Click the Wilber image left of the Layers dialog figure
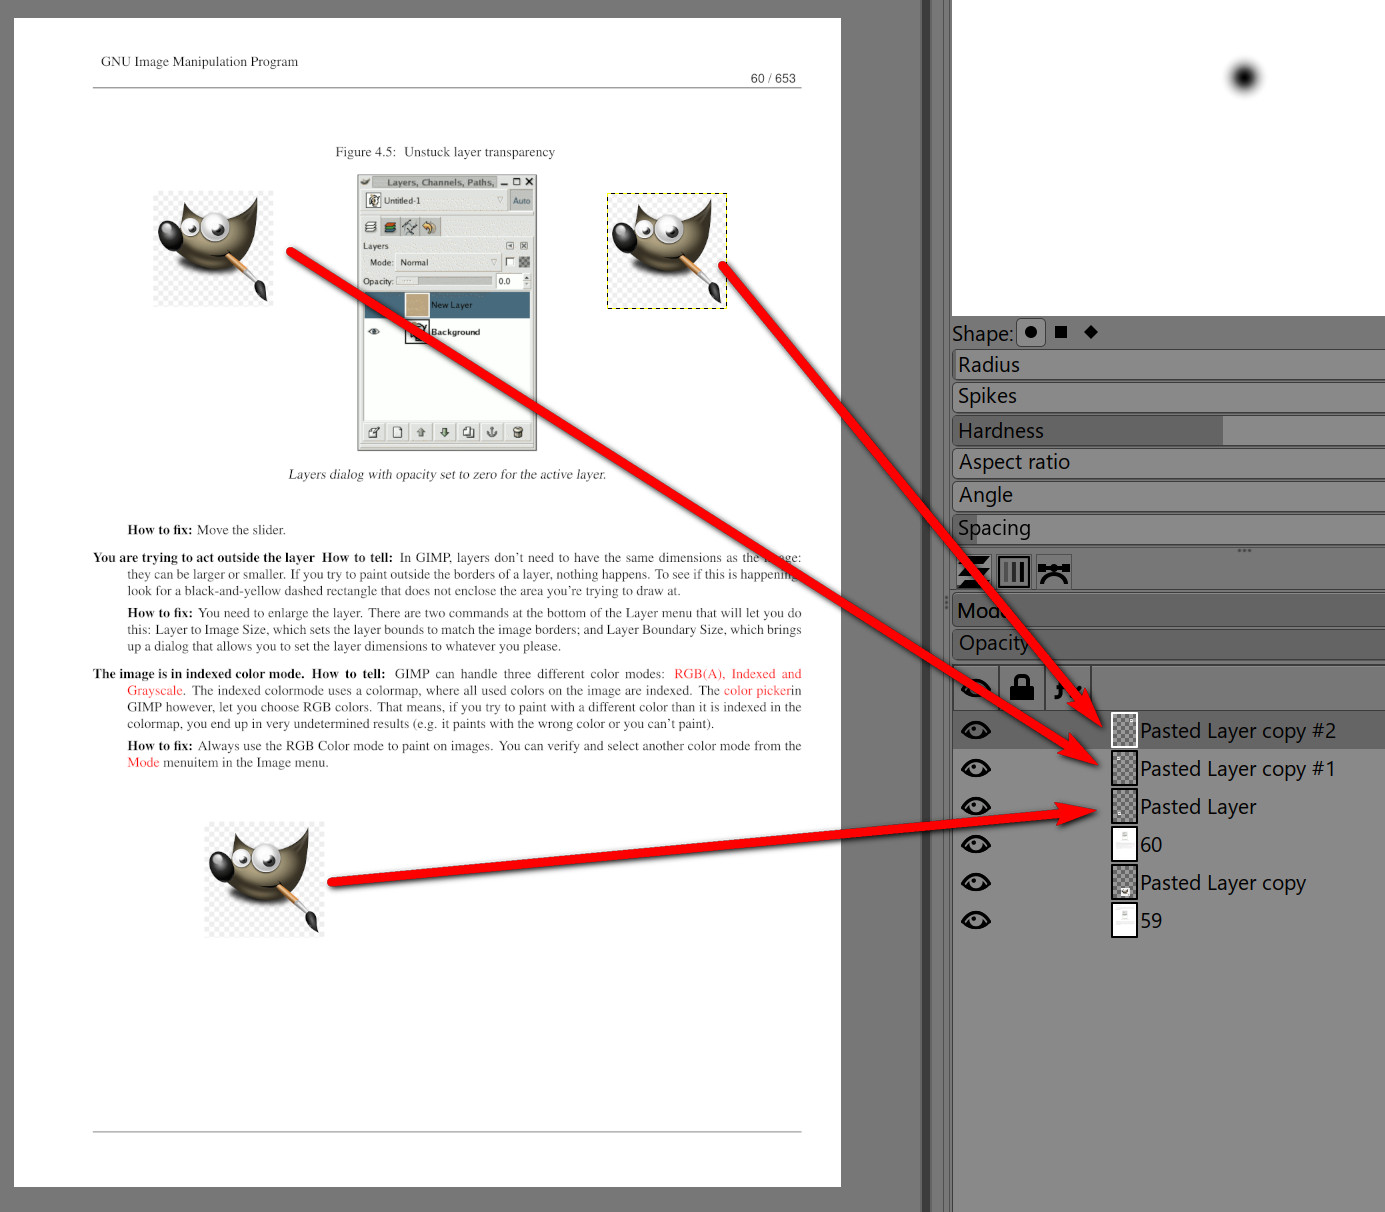 [x=213, y=248]
